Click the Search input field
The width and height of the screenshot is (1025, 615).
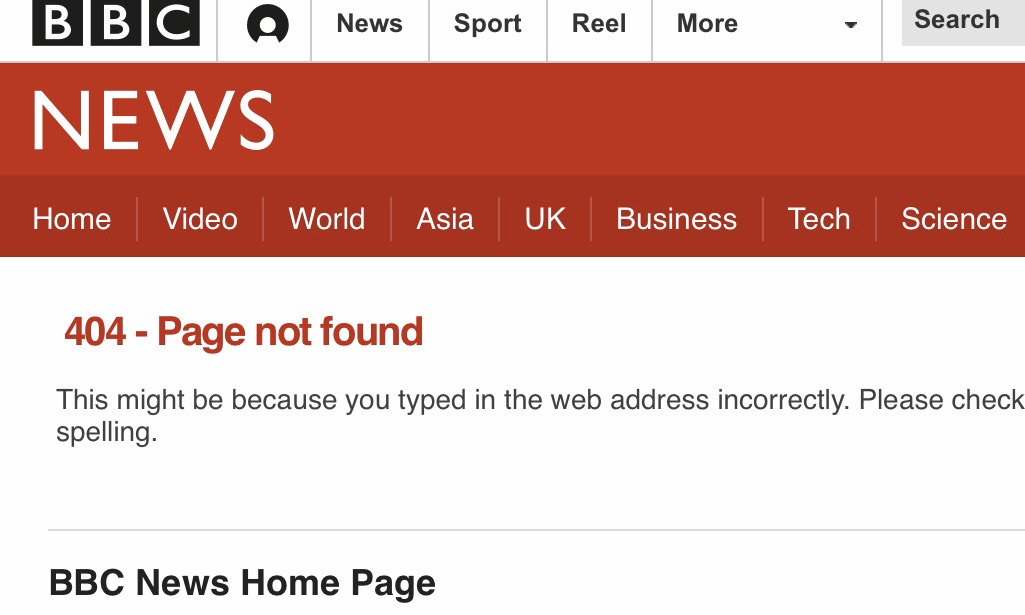coord(962,21)
